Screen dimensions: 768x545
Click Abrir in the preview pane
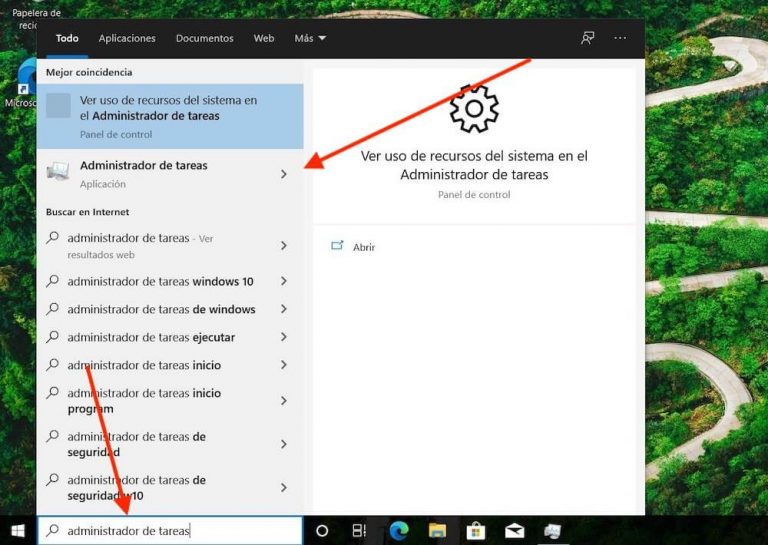[364, 247]
